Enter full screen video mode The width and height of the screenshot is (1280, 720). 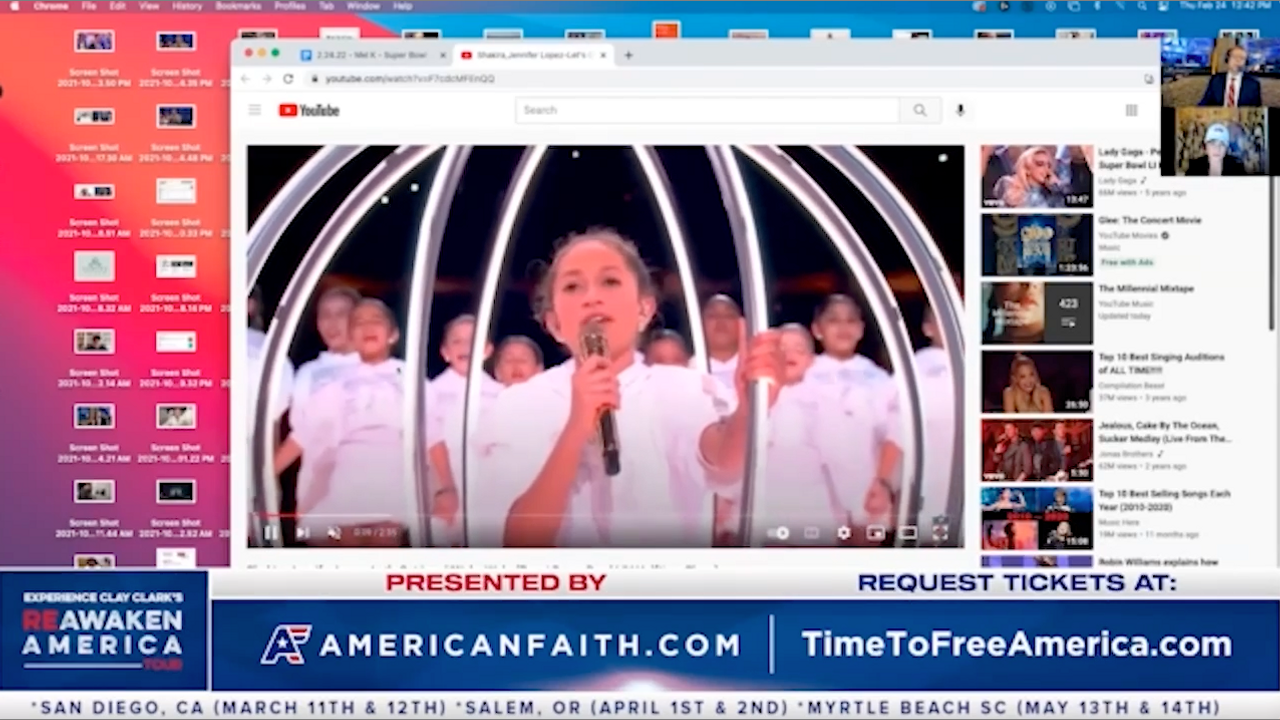click(x=940, y=533)
